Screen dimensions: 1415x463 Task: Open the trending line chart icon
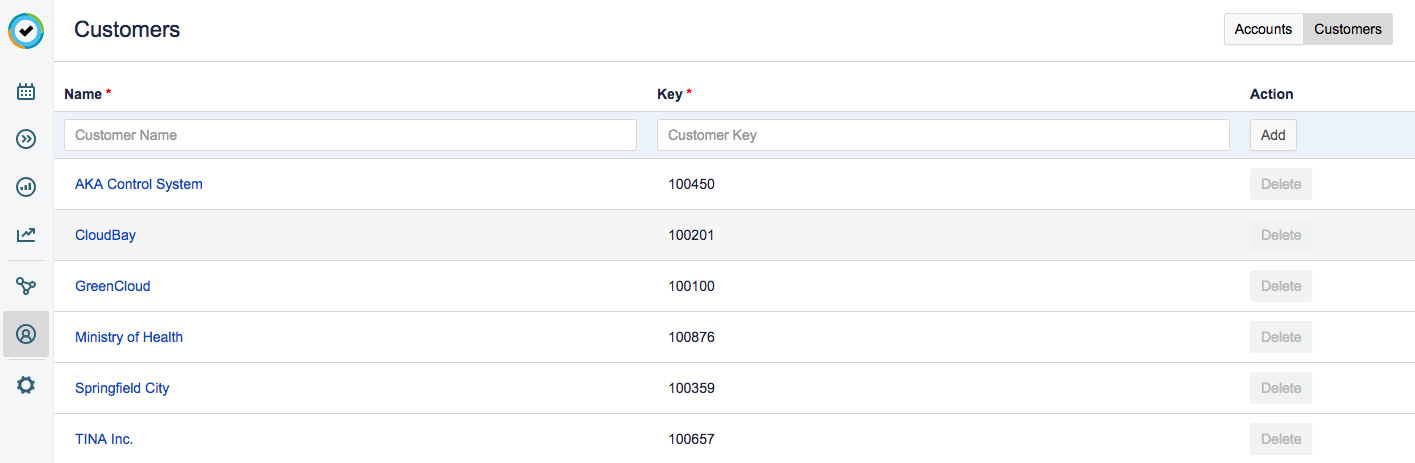point(26,236)
